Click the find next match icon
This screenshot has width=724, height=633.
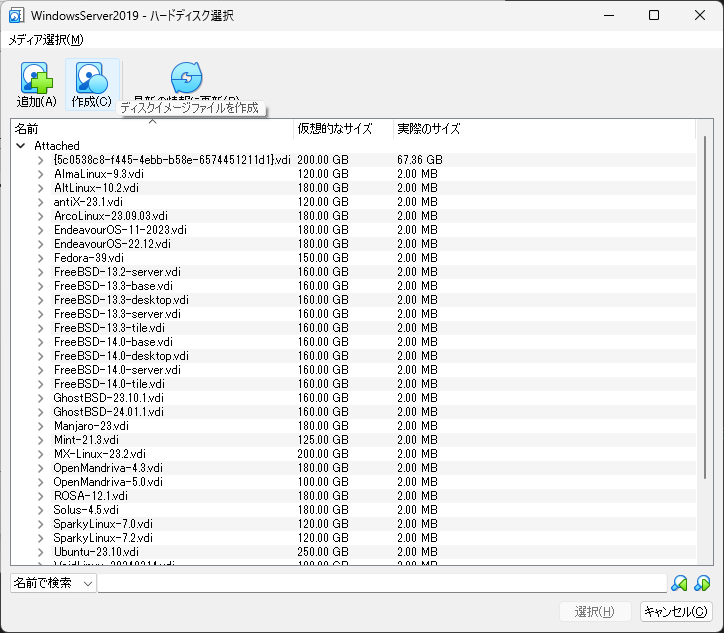[x=702, y=583]
